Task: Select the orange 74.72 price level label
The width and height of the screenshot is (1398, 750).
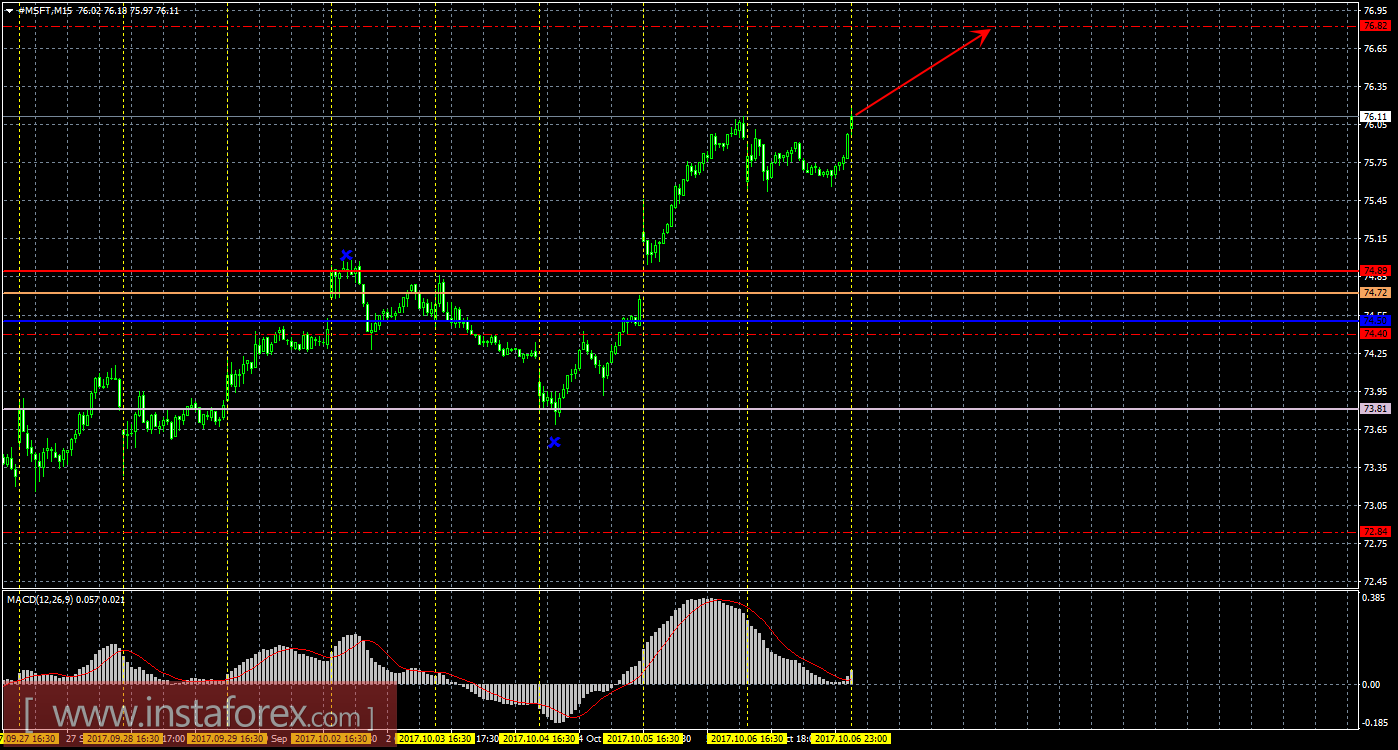Action: point(1376,293)
